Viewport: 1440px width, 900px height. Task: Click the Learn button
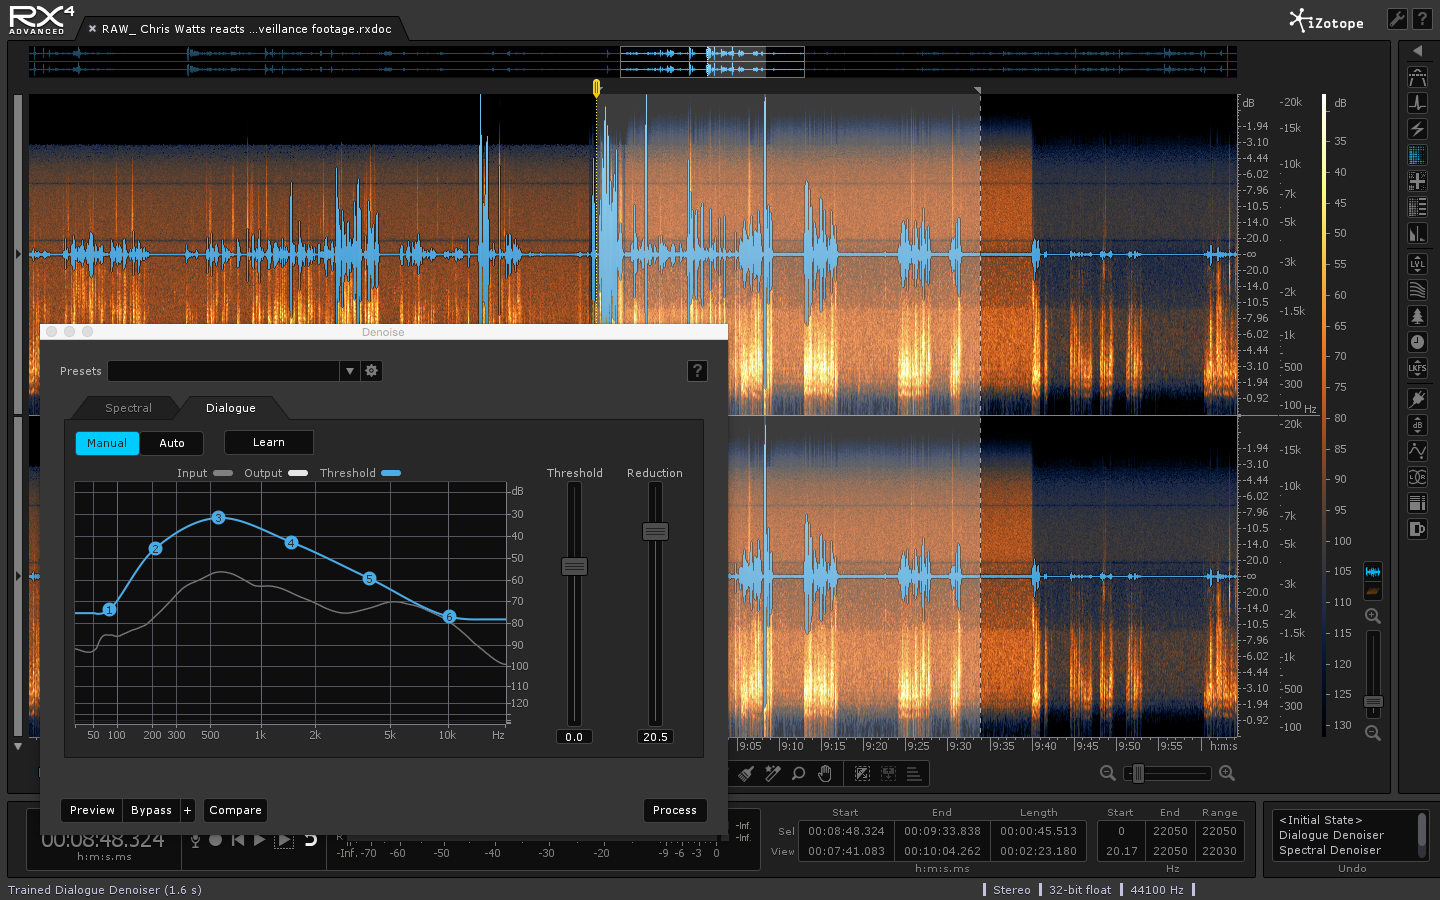click(269, 442)
